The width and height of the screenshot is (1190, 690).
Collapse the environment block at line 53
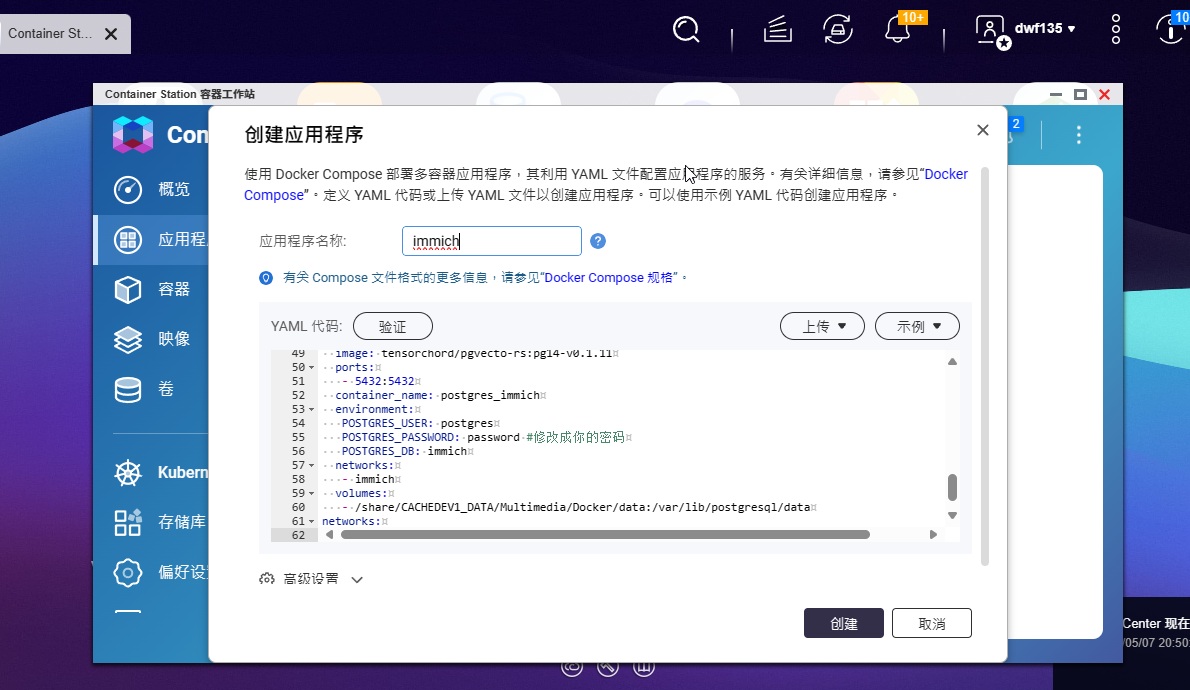(311, 410)
